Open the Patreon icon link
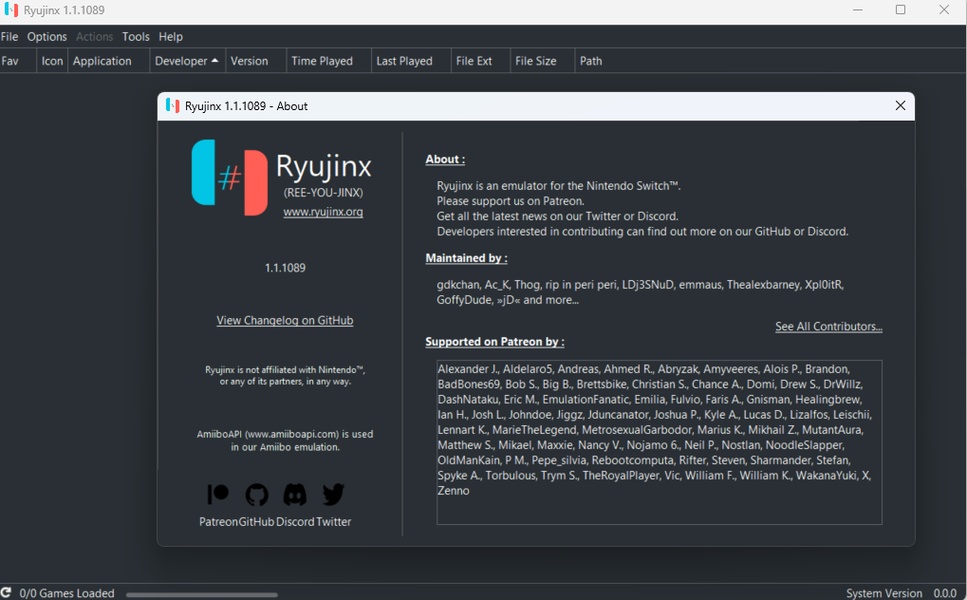 [x=218, y=494]
